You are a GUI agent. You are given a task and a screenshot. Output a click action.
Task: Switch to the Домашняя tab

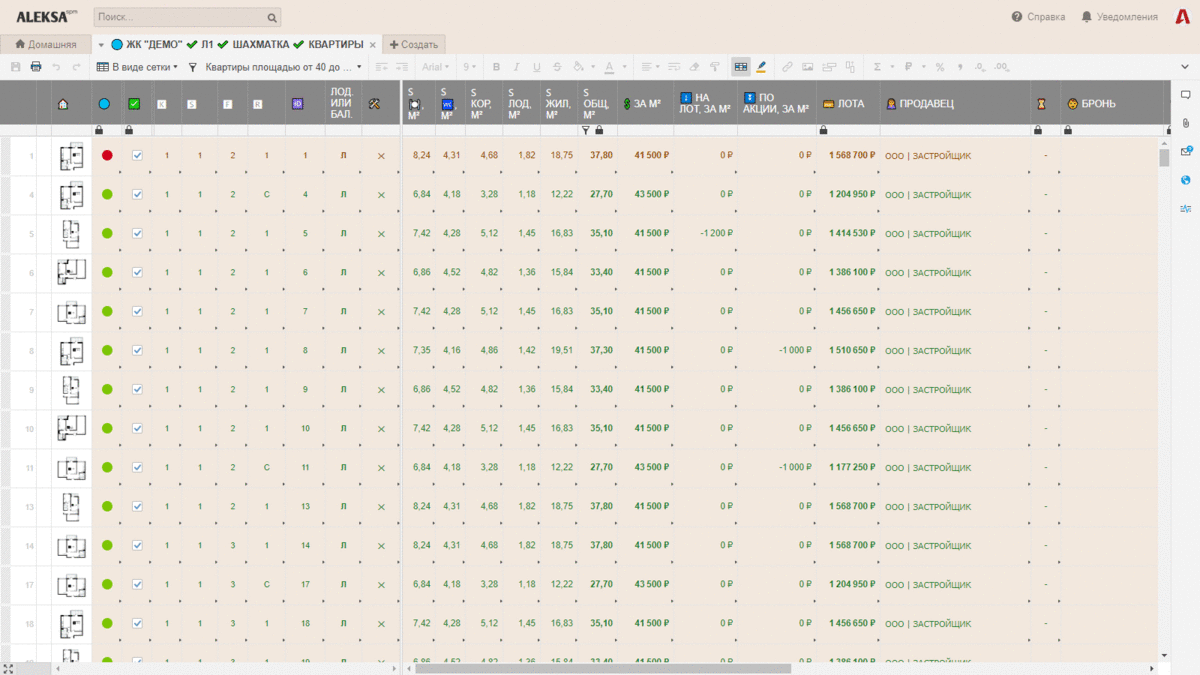[x=45, y=45]
